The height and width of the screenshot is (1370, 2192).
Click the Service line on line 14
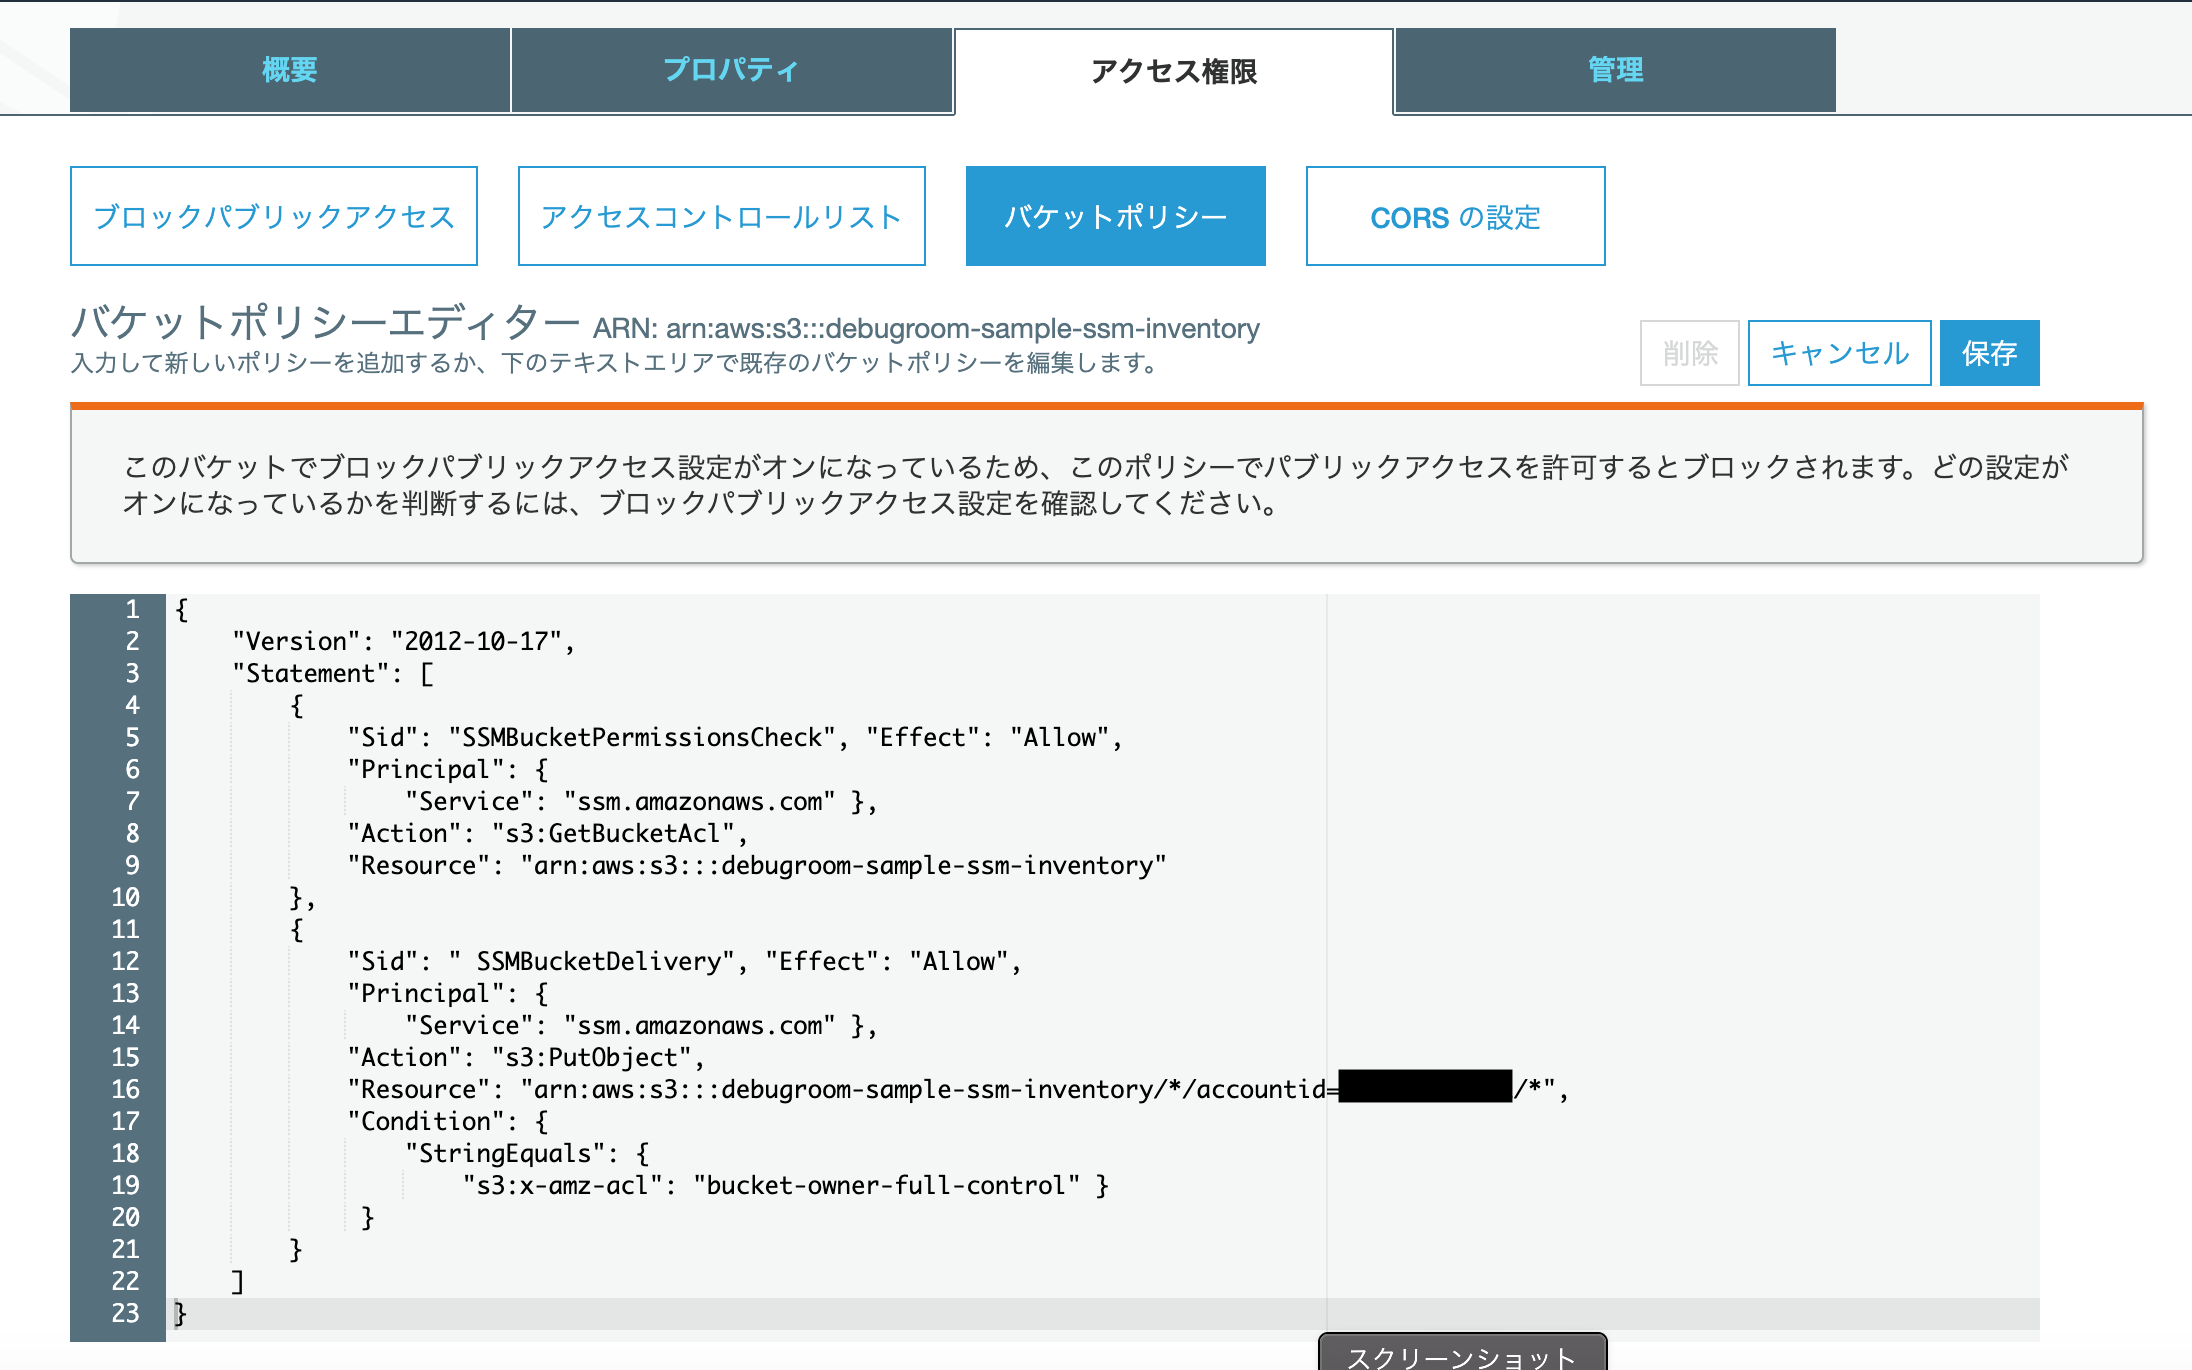pyautogui.click(x=641, y=1025)
